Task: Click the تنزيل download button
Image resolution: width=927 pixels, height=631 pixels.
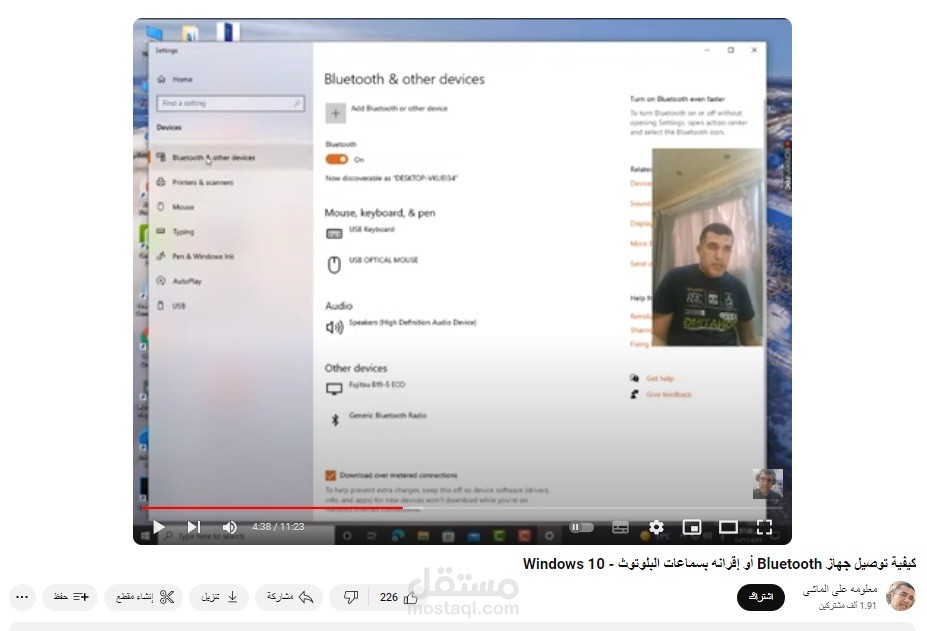Action: (219, 597)
